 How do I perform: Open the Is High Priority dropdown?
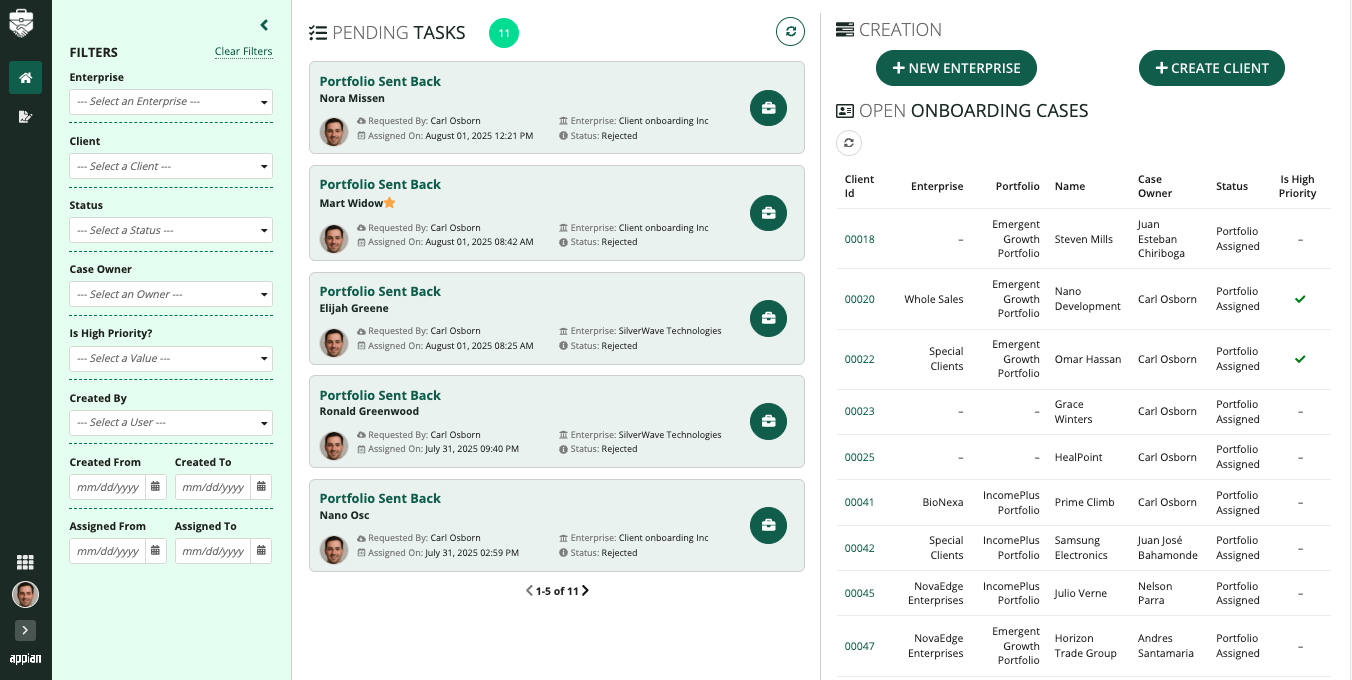pos(171,358)
